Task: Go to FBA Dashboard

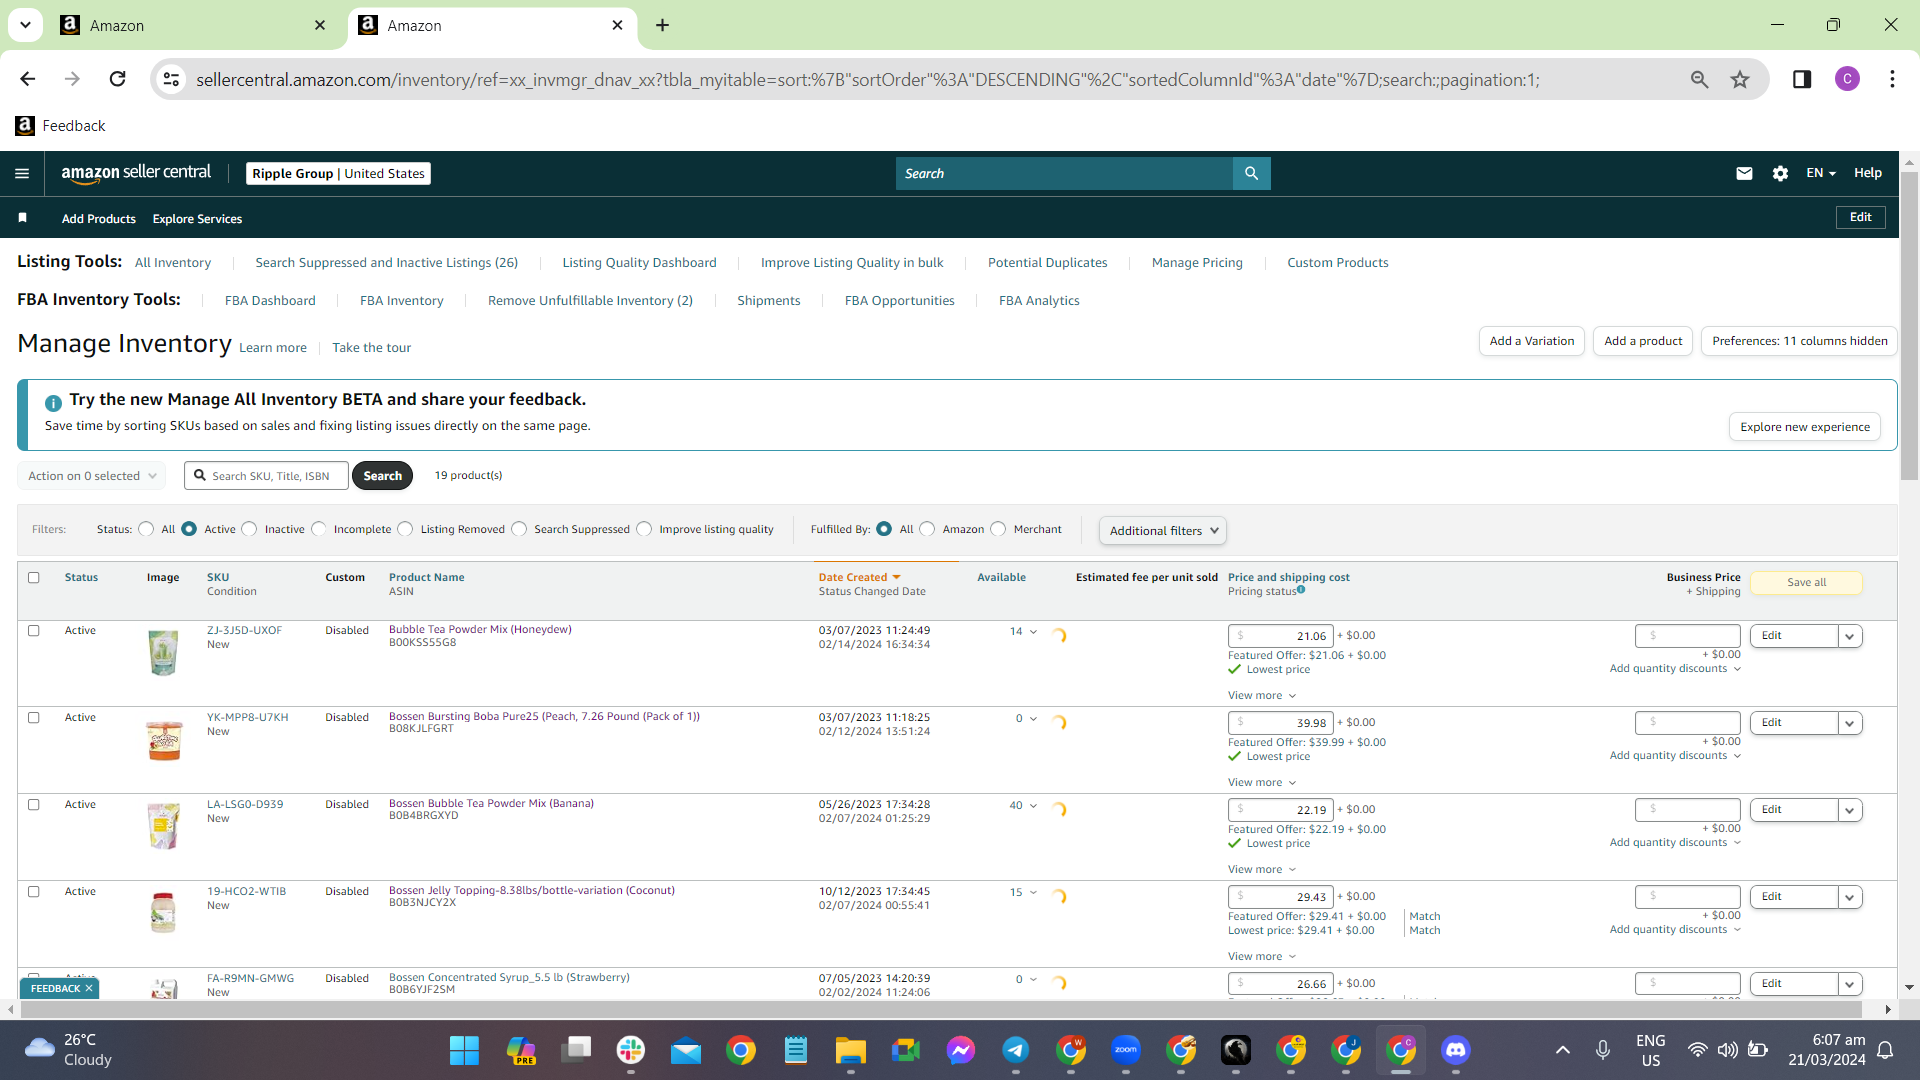Action: (270, 301)
